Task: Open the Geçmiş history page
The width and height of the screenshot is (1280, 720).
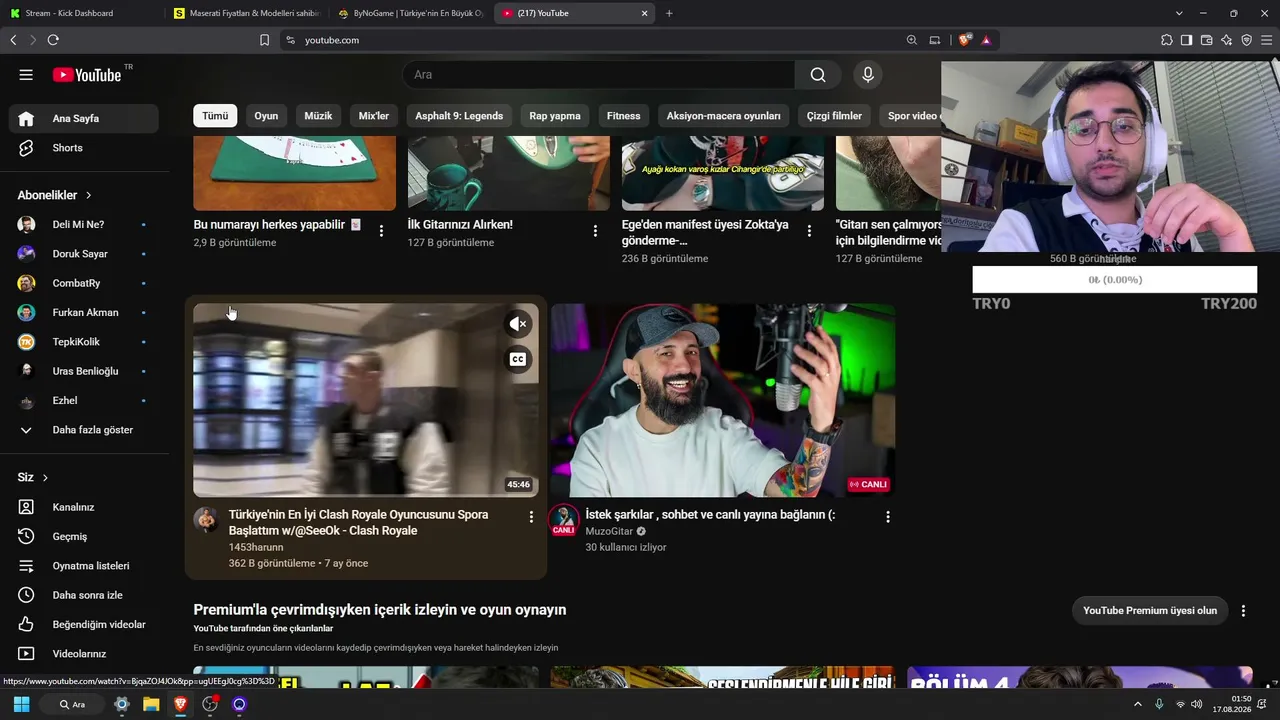Action: click(x=84, y=537)
